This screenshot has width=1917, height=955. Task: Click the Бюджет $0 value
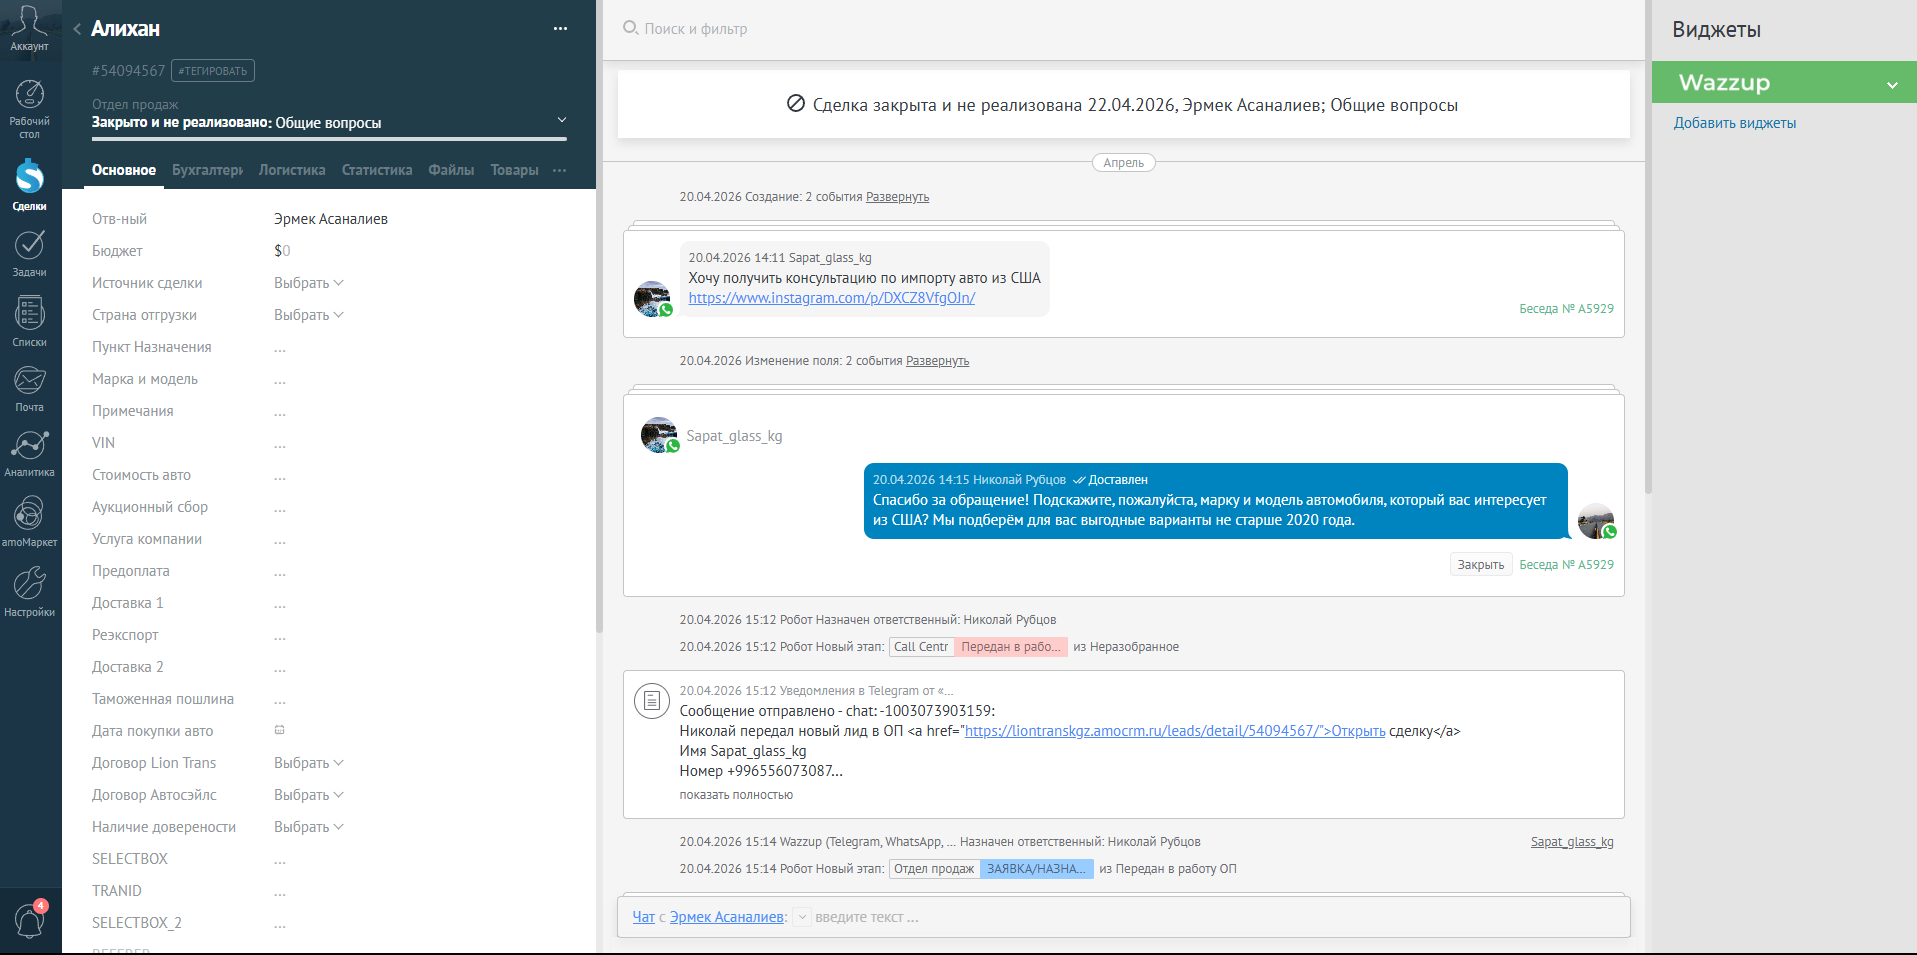tap(282, 251)
